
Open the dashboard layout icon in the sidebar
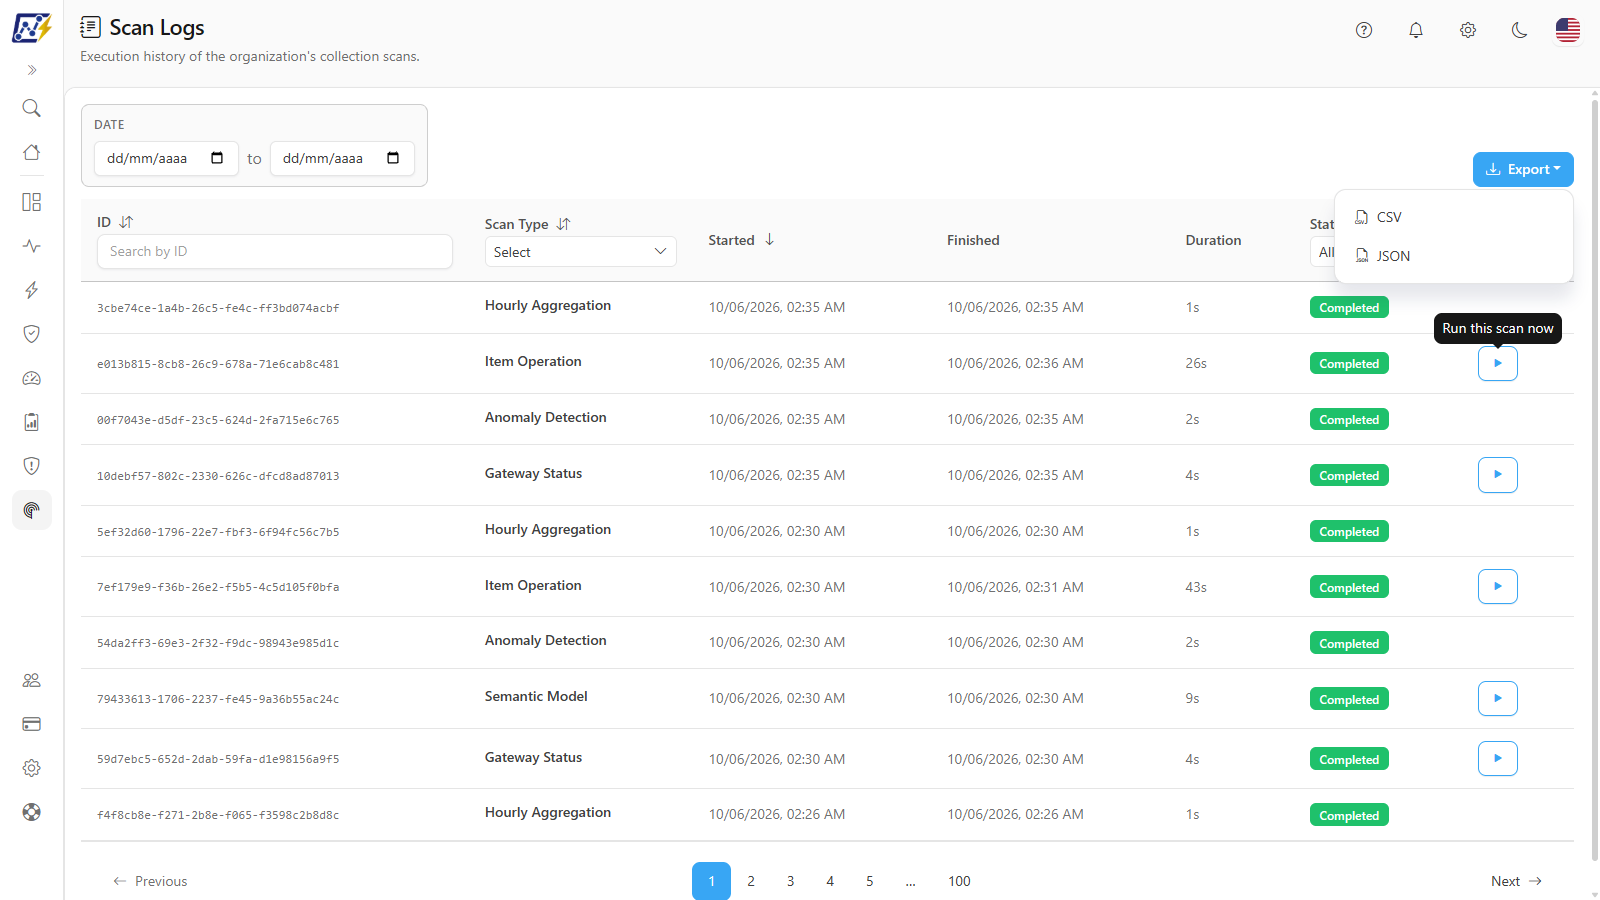(x=32, y=202)
